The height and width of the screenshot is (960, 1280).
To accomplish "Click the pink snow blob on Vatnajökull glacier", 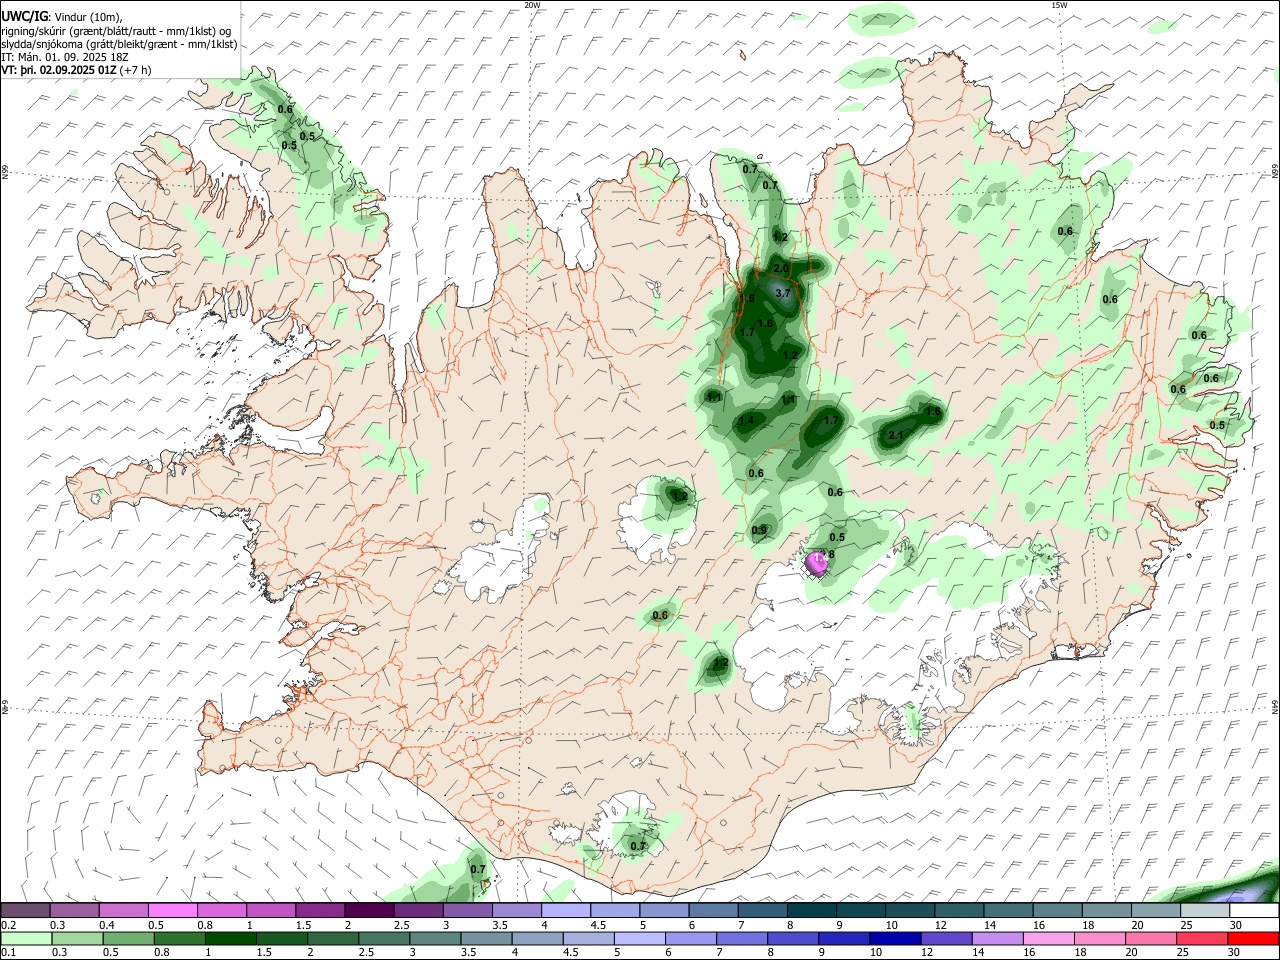I will point(817,565).
